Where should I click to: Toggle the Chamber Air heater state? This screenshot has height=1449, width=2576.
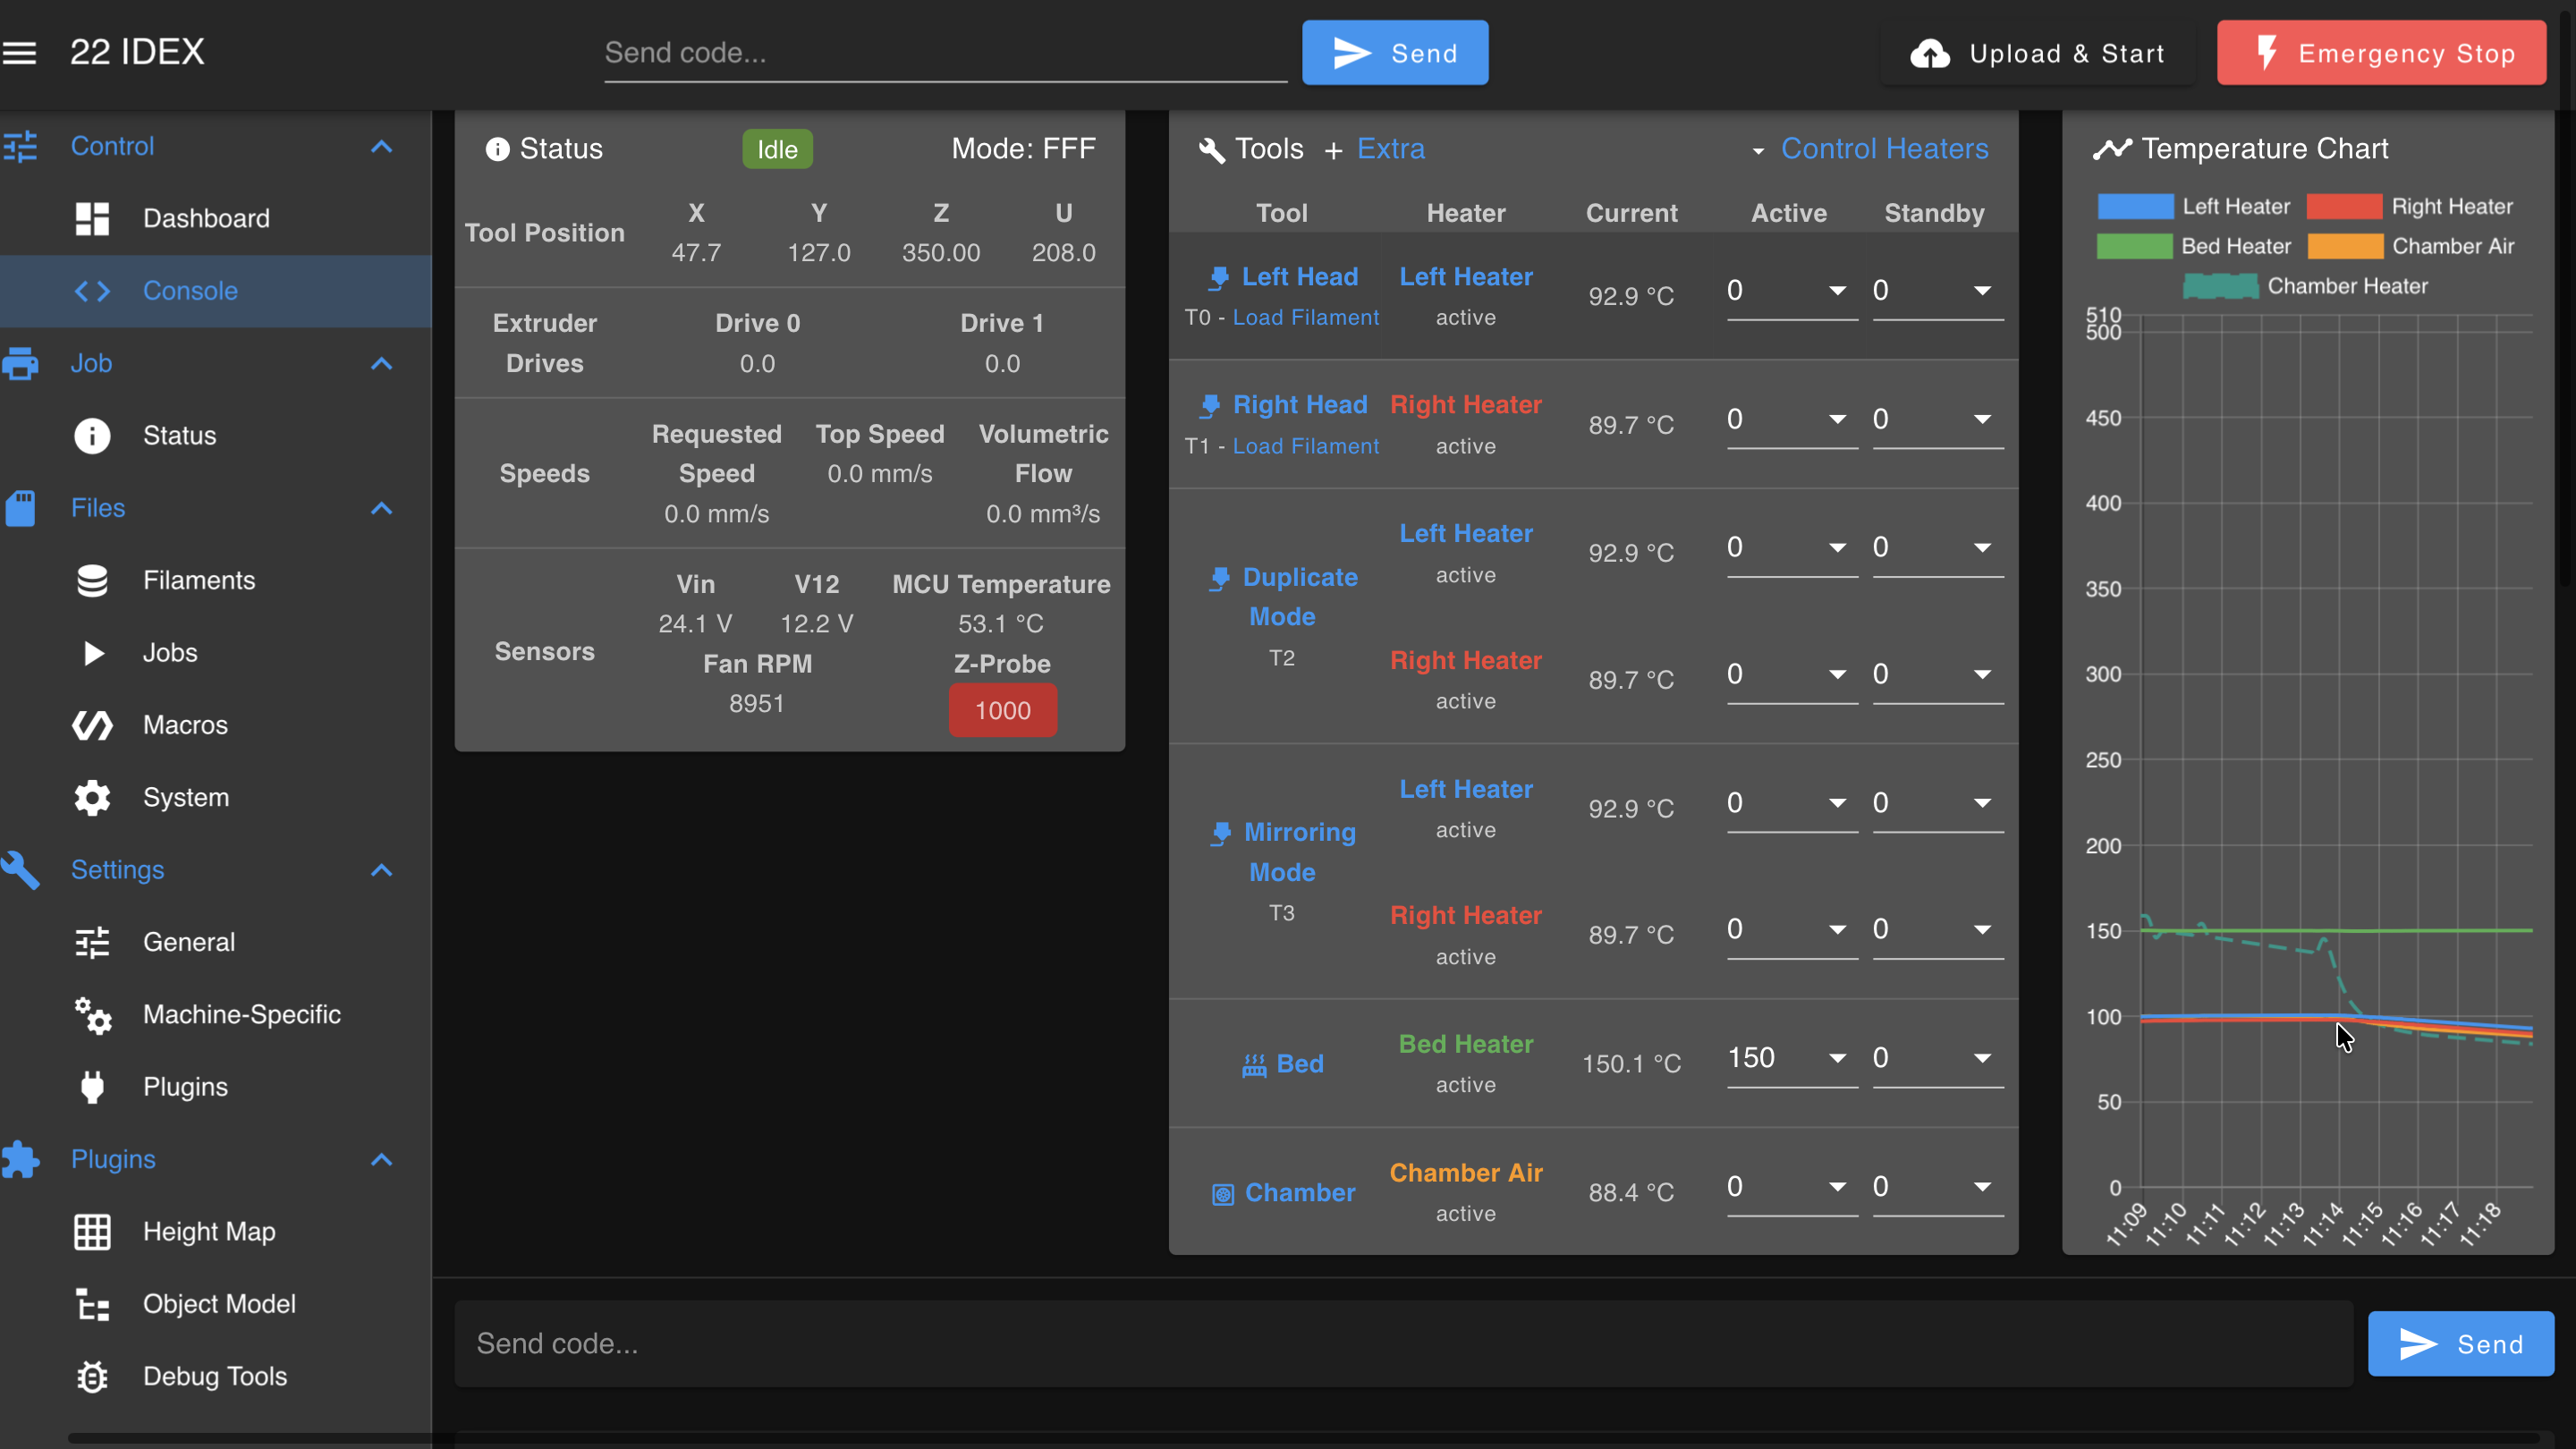[x=1466, y=1173]
